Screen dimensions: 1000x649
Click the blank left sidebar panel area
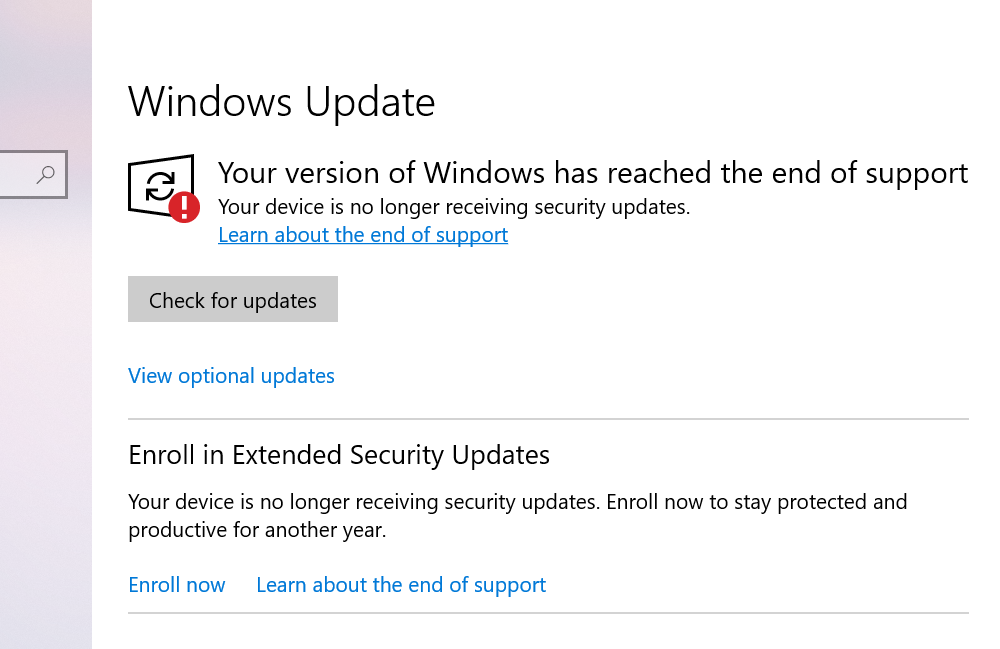(x=45, y=400)
